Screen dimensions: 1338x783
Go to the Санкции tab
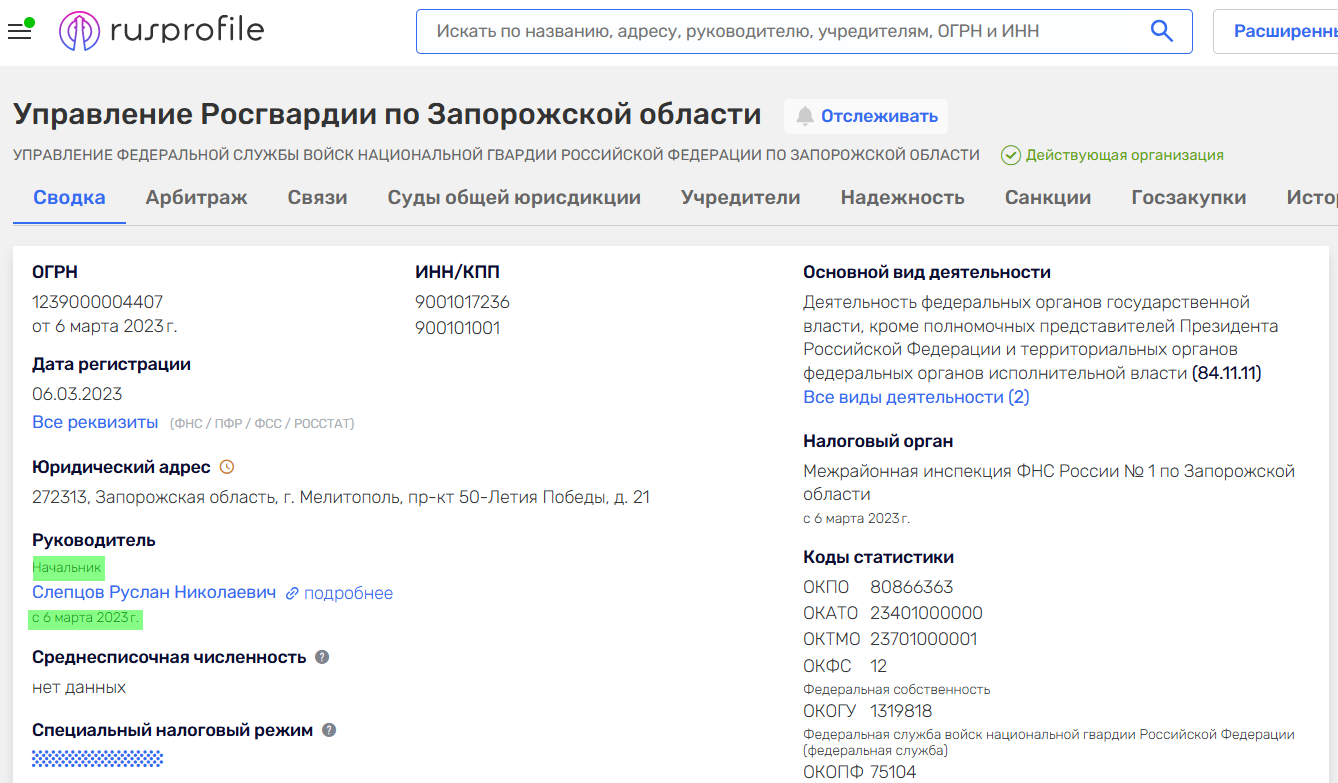pyautogui.click(x=1047, y=197)
